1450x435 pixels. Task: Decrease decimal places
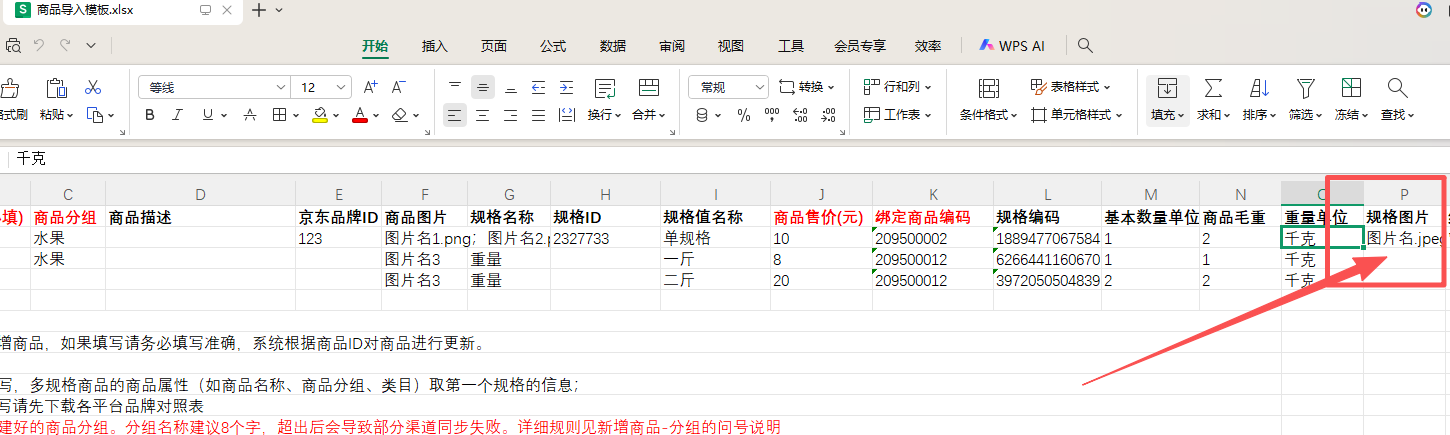pos(829,115)
